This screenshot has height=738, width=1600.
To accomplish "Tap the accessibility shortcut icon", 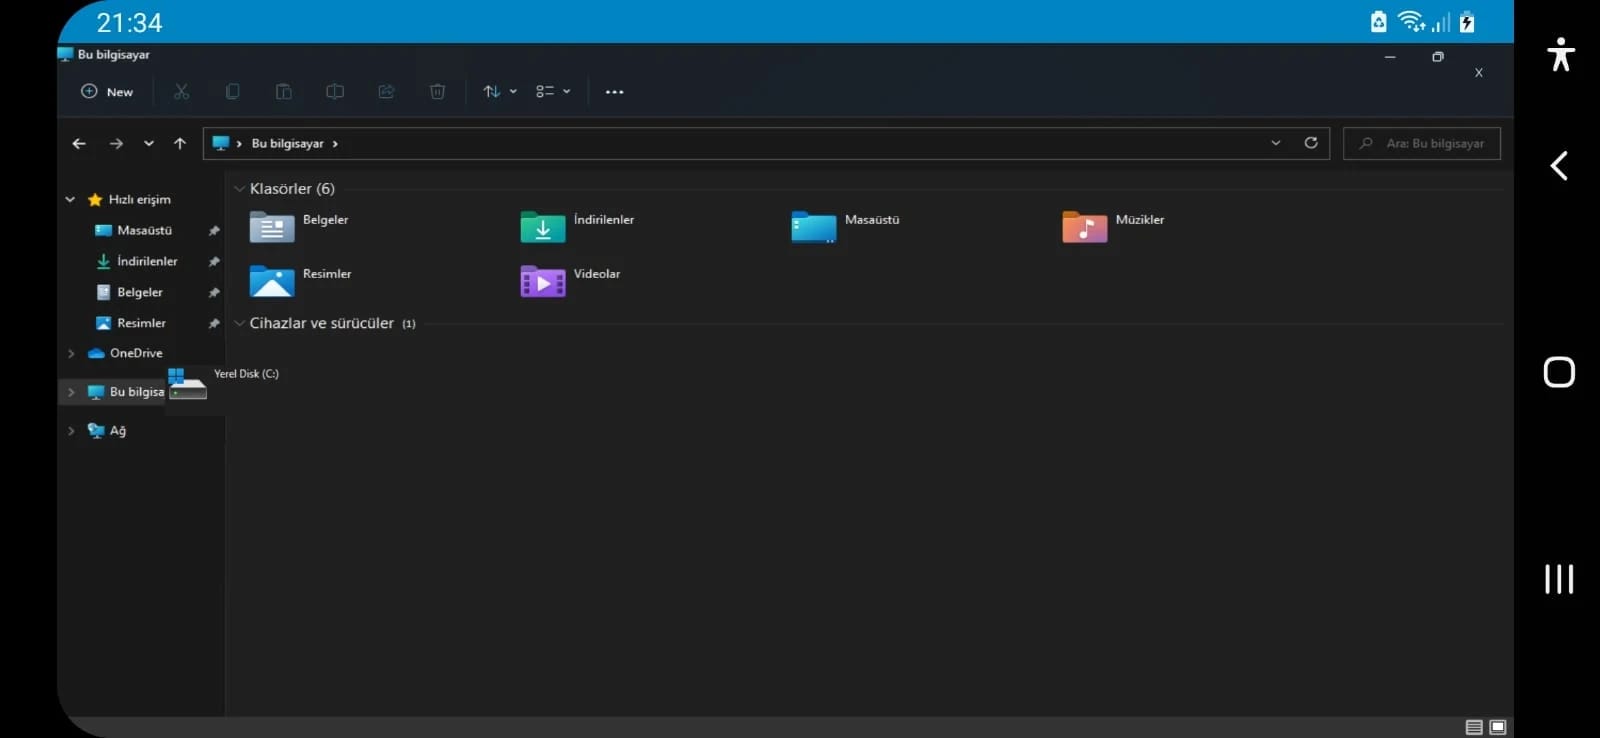I will (x=1561, y=54).
